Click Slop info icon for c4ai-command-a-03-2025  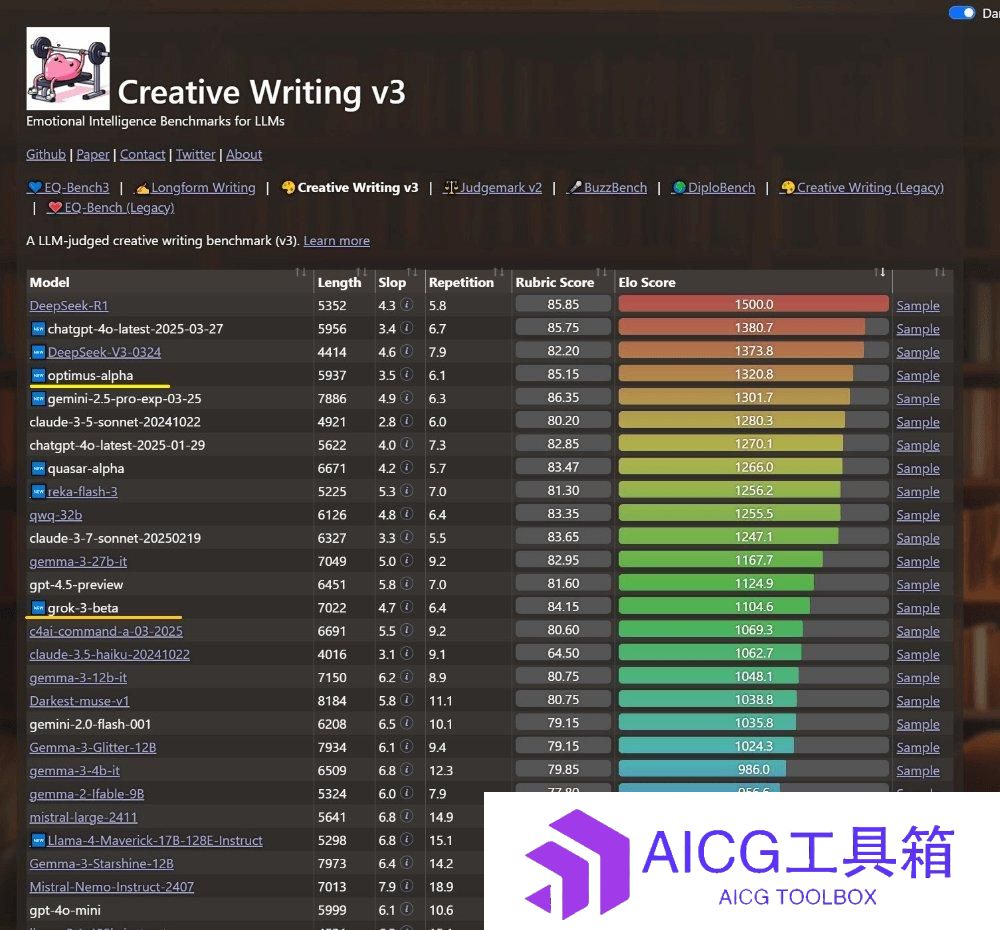pyautogui.click(x=407, y=630)
